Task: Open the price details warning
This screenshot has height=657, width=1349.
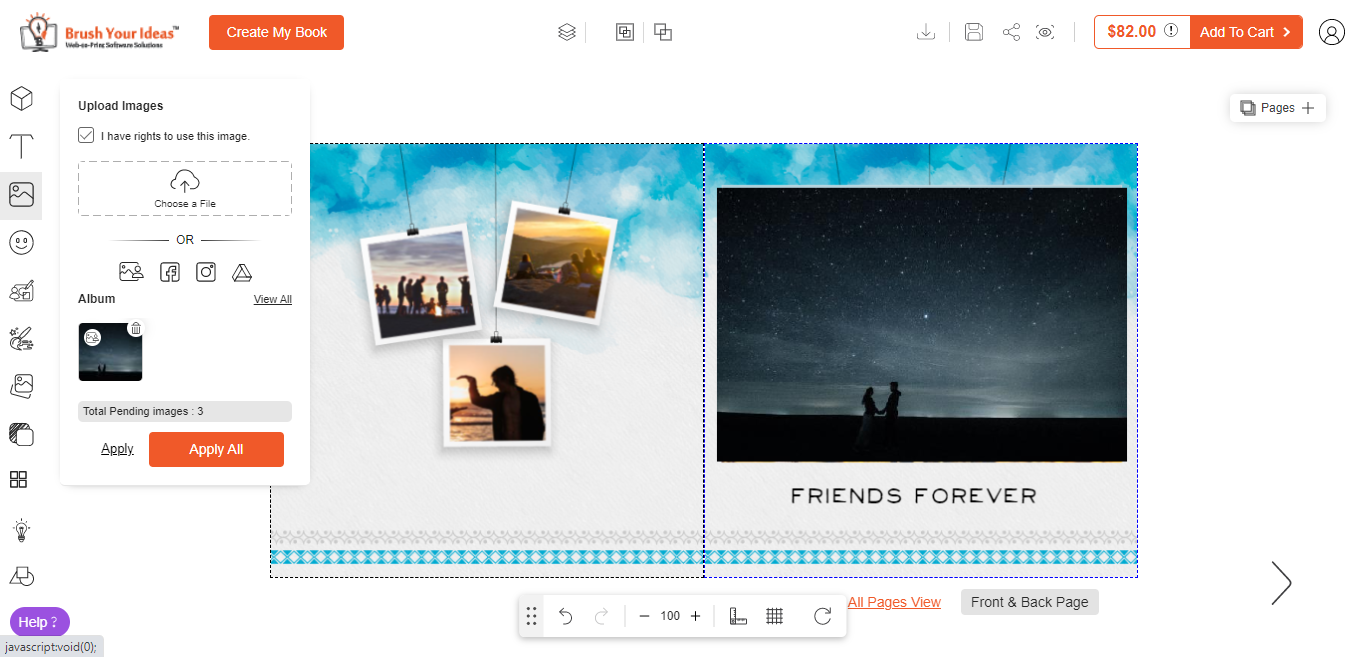Action: click(x=1169, y=31)
